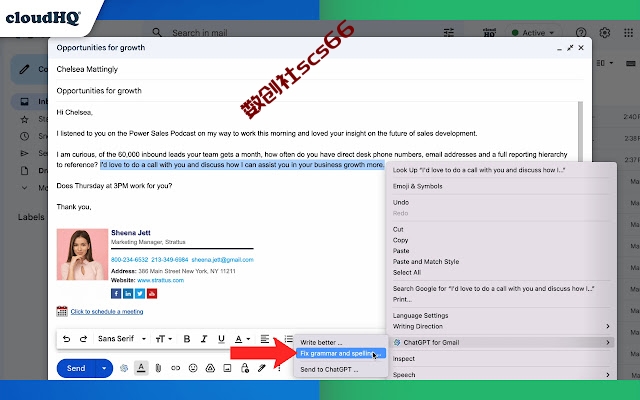640x400 pixels.
Task: Open Gmail settings gear icon
Action: pyautogui.click(x=605, y=33)
